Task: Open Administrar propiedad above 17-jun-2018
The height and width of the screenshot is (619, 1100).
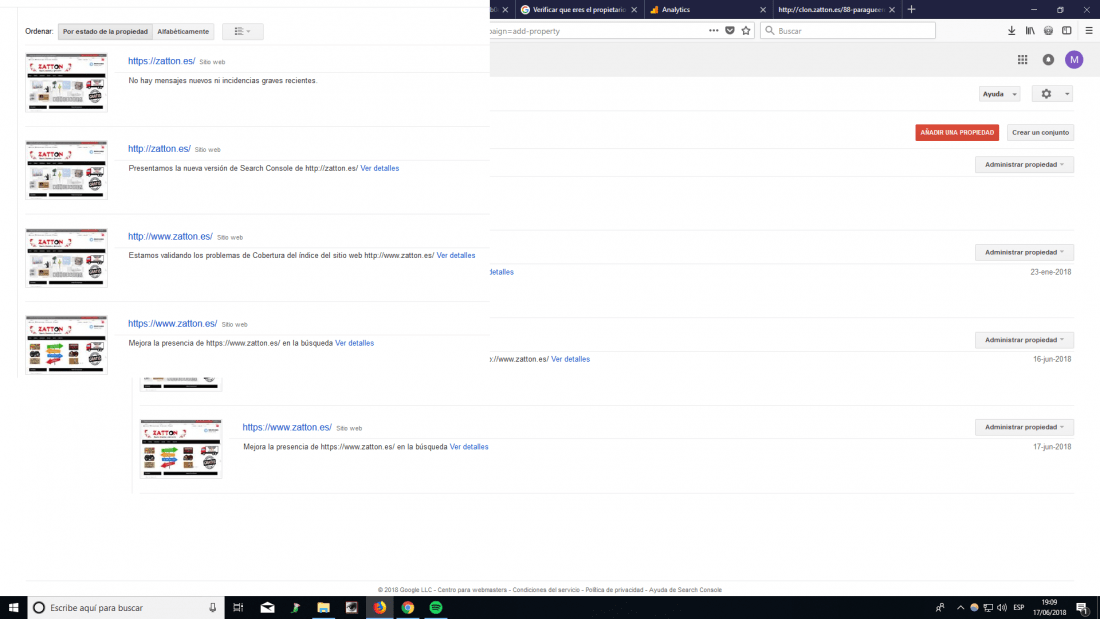Action: point(1024,427)
